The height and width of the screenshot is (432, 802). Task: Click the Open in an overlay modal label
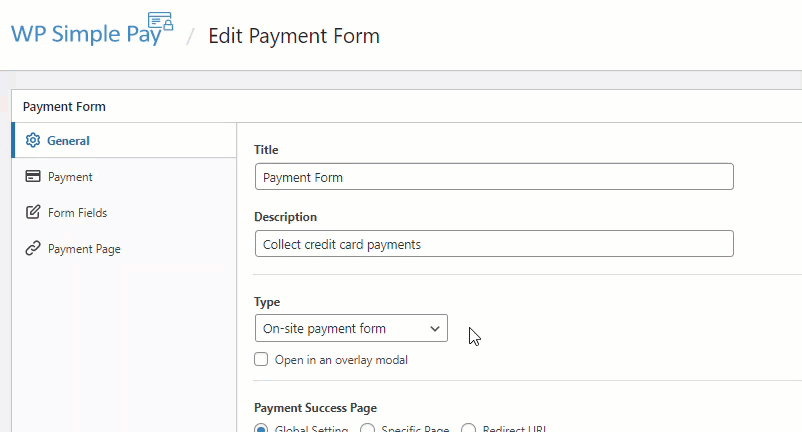coord(341,360)
